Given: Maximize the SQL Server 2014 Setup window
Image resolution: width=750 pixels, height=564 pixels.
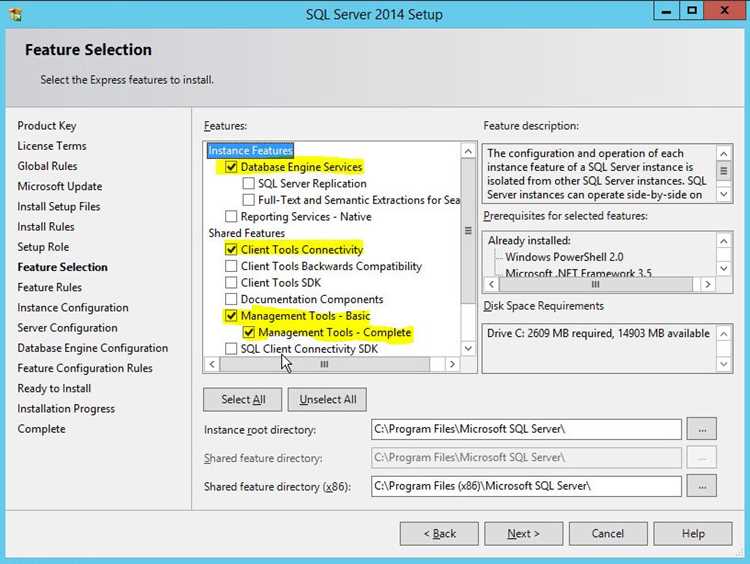Looking at the screenshot, I should tap(692, 11).
